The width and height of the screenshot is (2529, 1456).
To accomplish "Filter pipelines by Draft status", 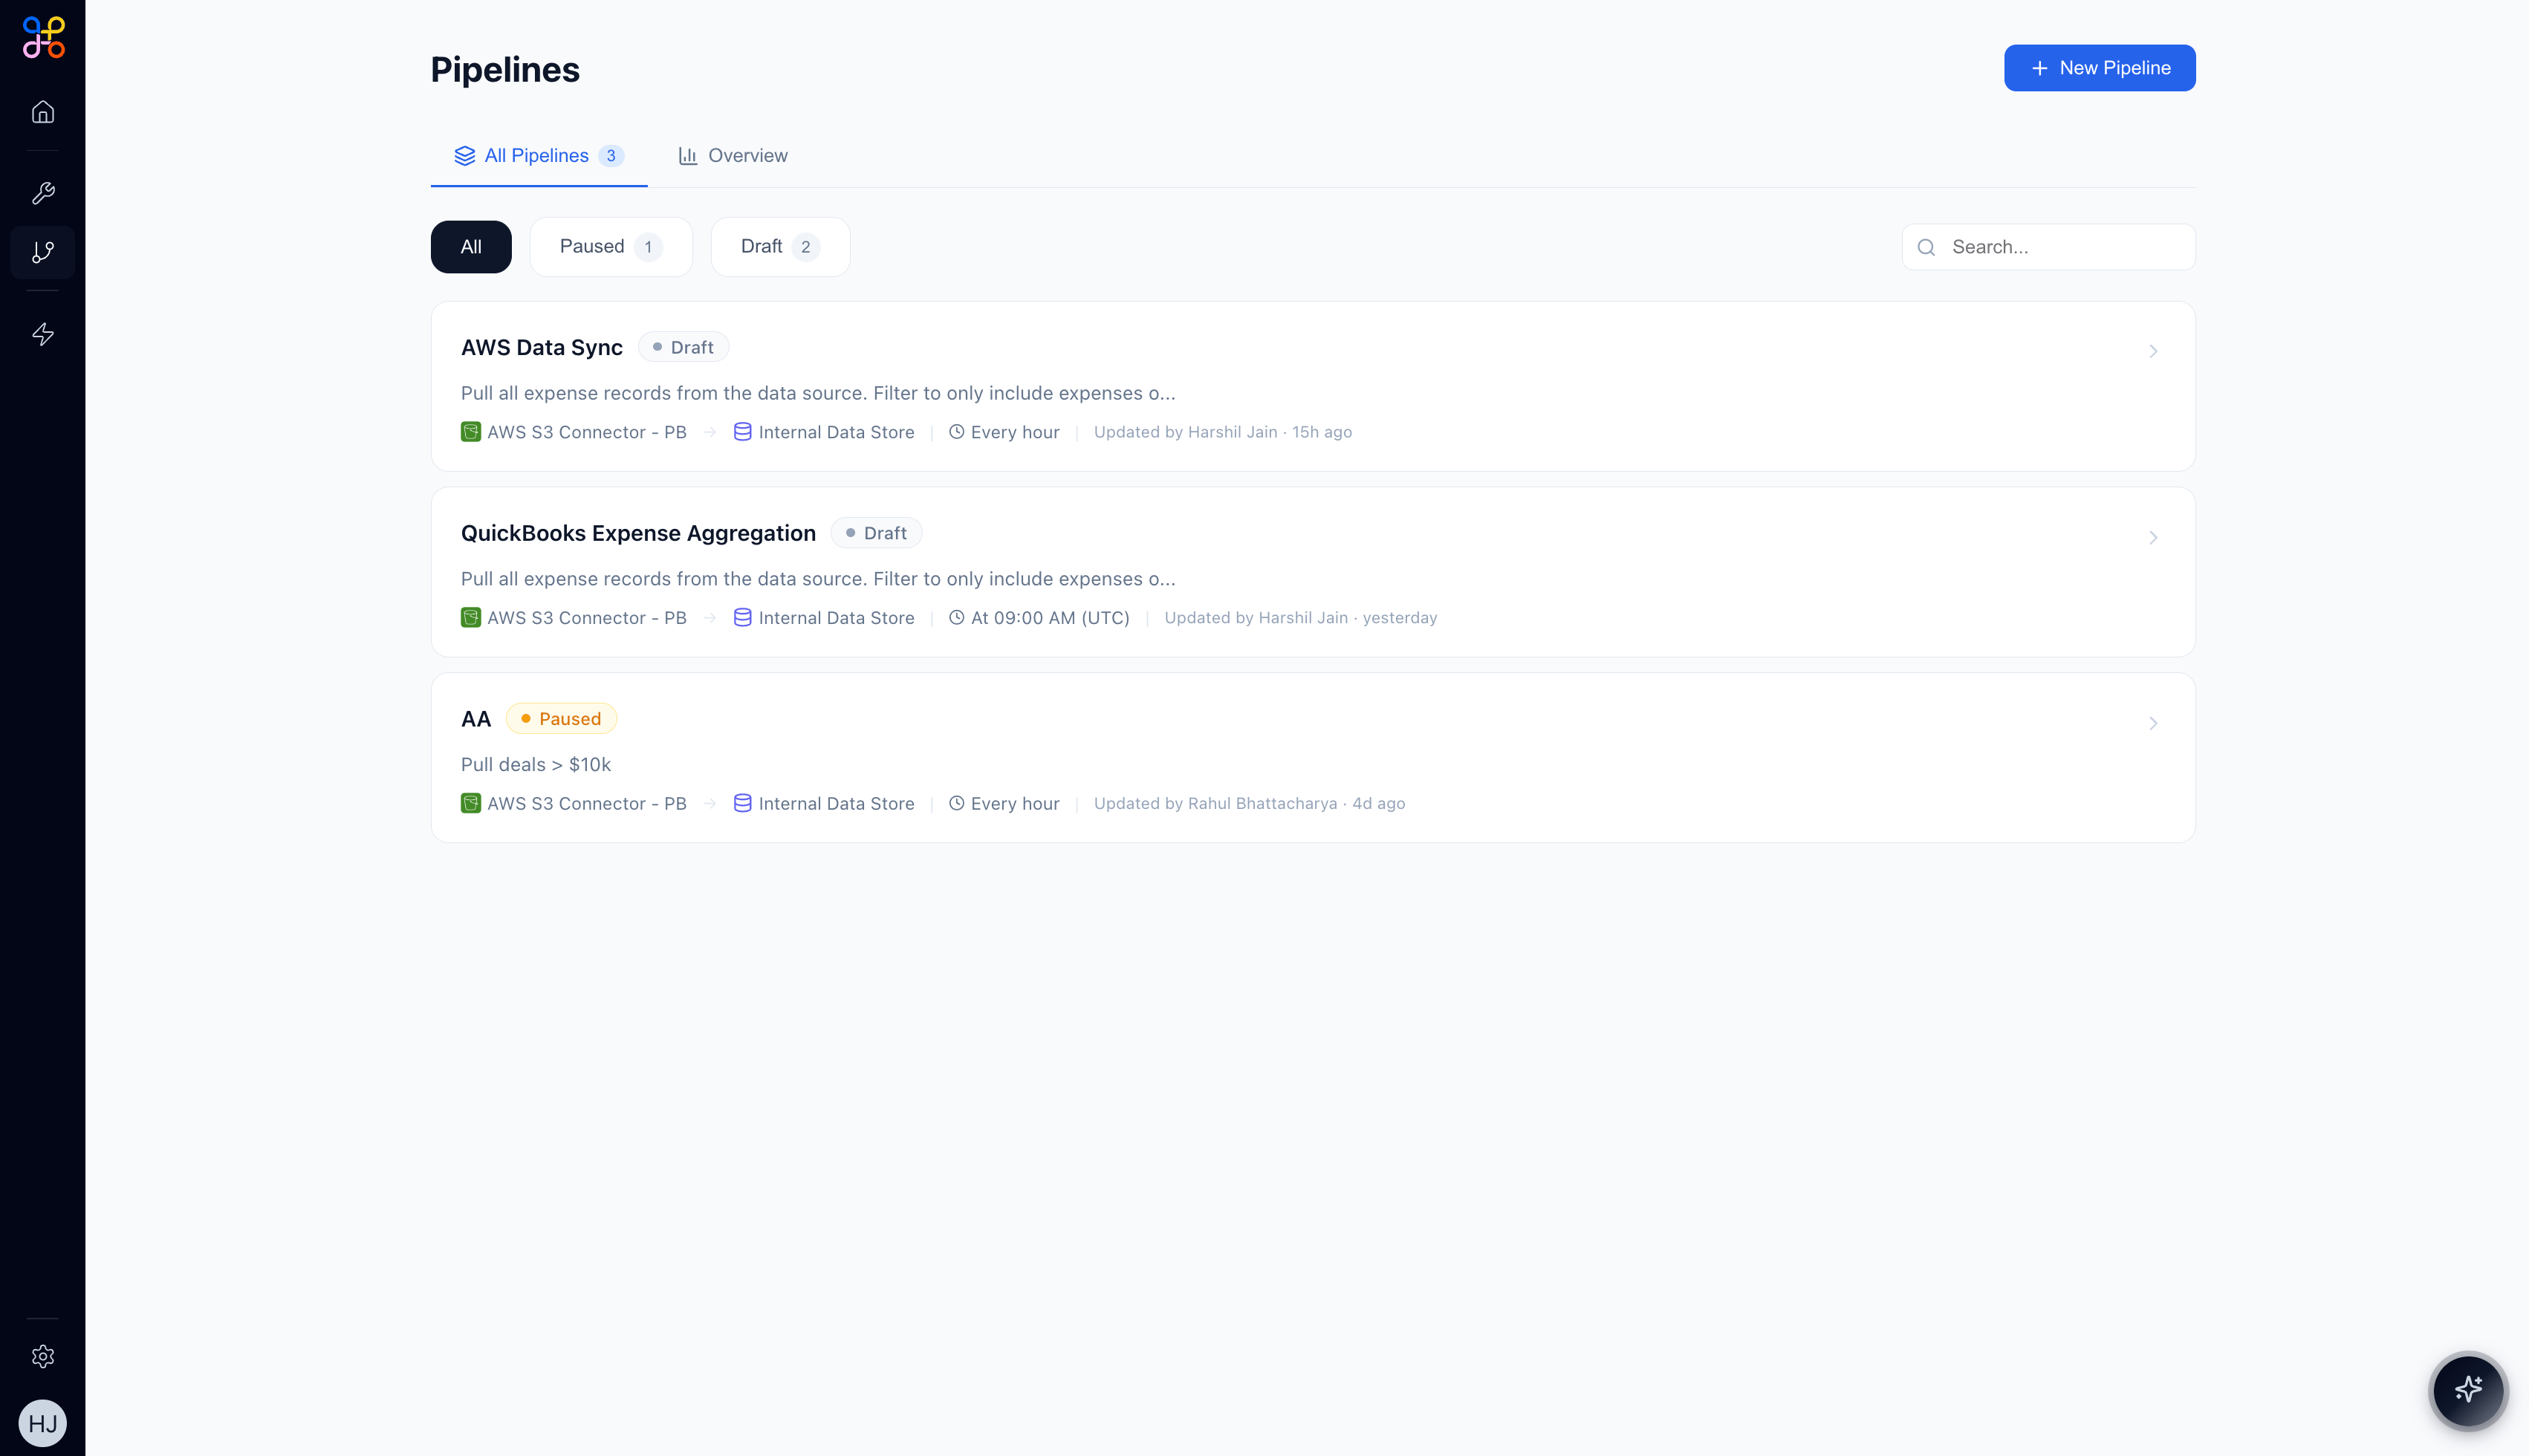I will coord(780,247).
